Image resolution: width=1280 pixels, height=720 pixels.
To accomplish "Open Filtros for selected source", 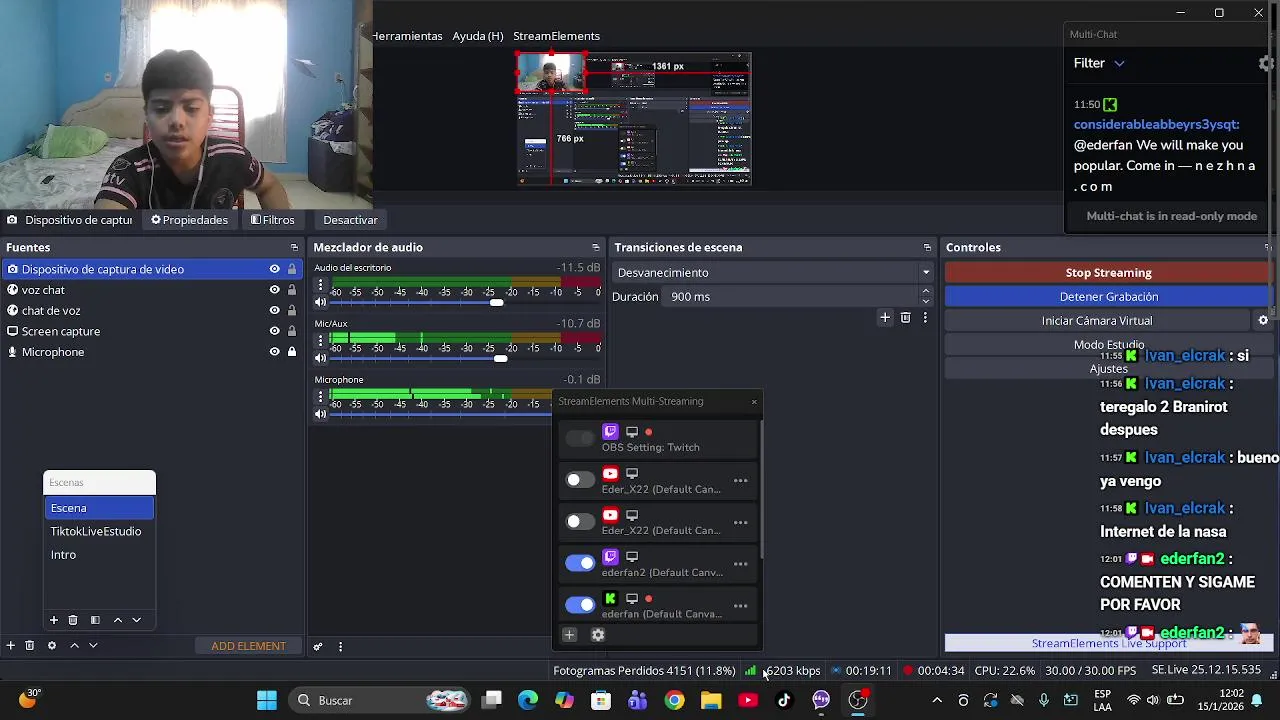I will click(x=272, y=220).
